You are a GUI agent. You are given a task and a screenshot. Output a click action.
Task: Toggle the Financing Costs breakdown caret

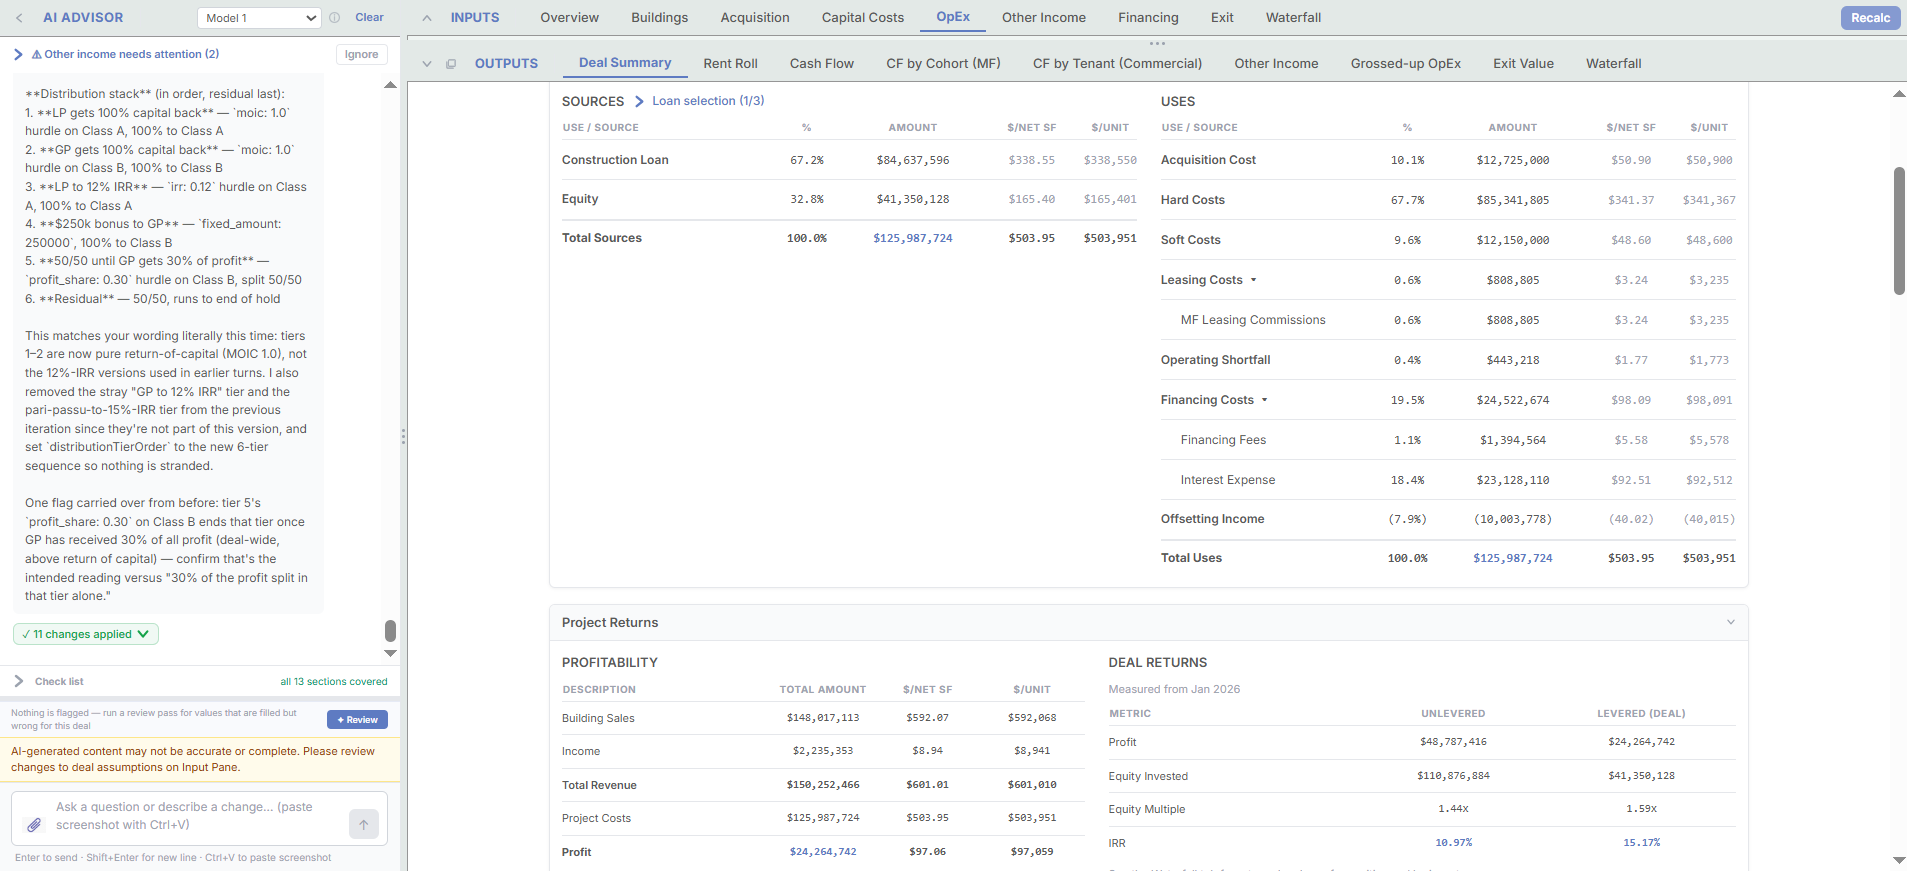pos(1264,400)
